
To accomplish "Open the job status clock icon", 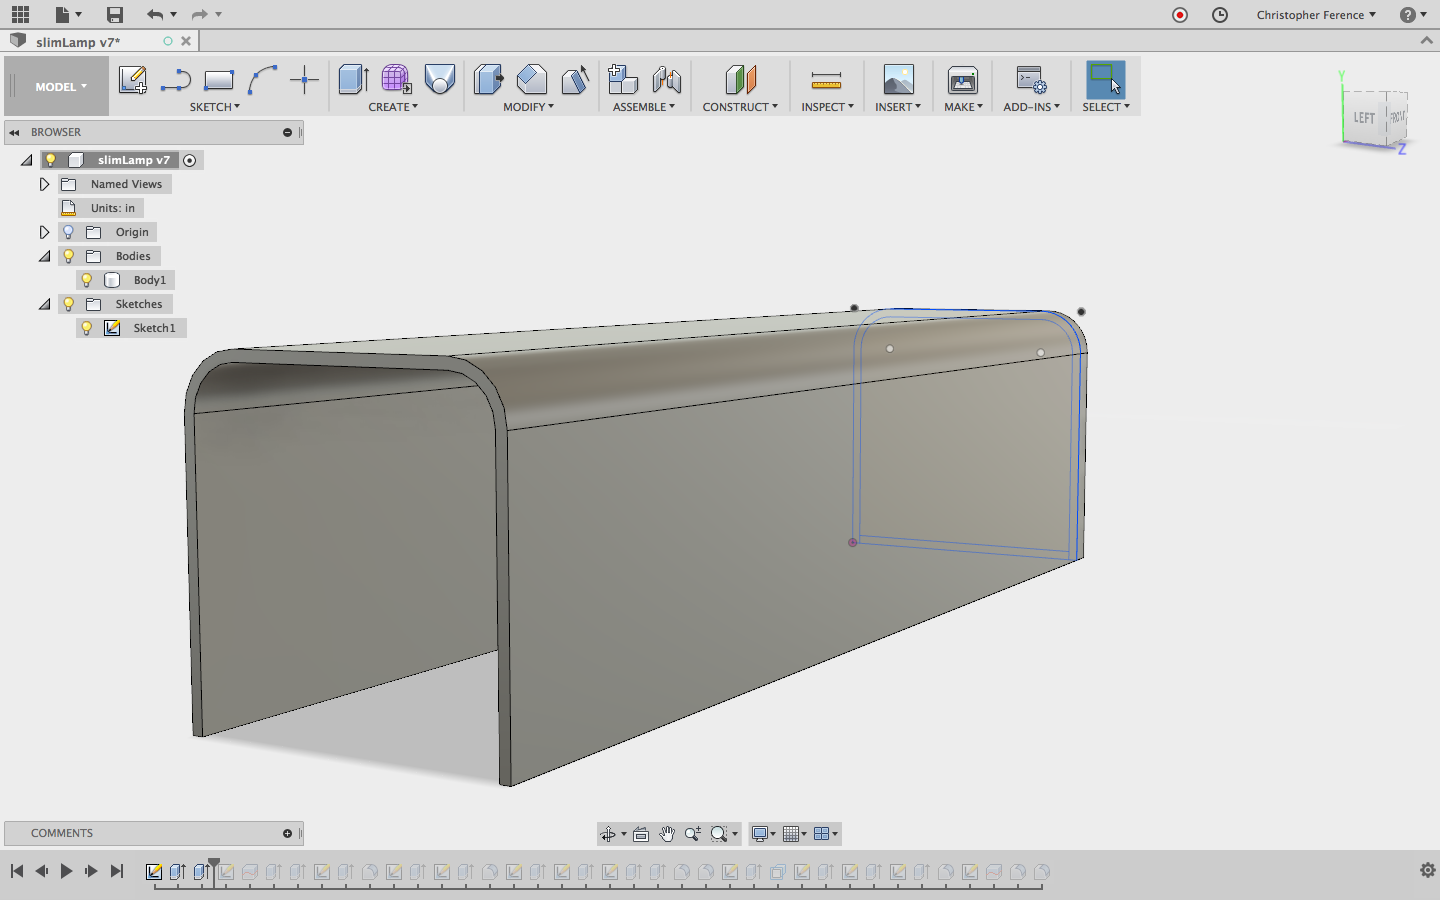I will [1220, 15].
